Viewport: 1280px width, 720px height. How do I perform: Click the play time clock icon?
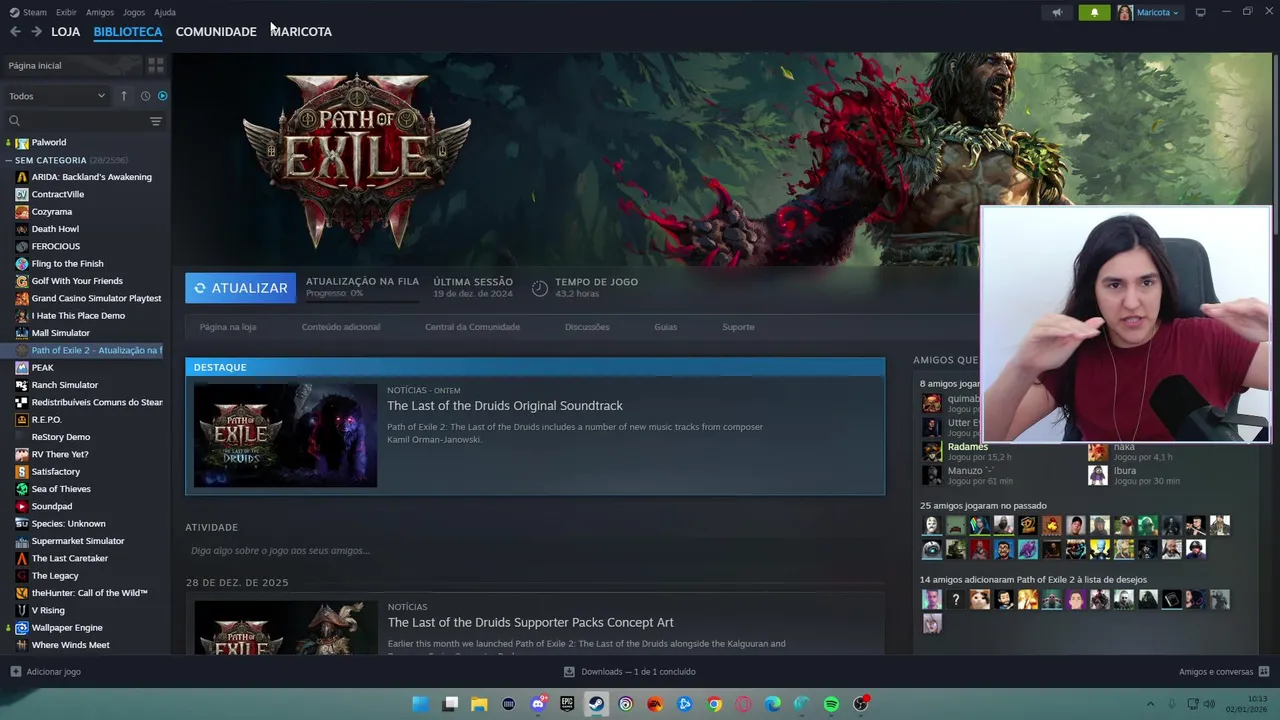(539, 288)
